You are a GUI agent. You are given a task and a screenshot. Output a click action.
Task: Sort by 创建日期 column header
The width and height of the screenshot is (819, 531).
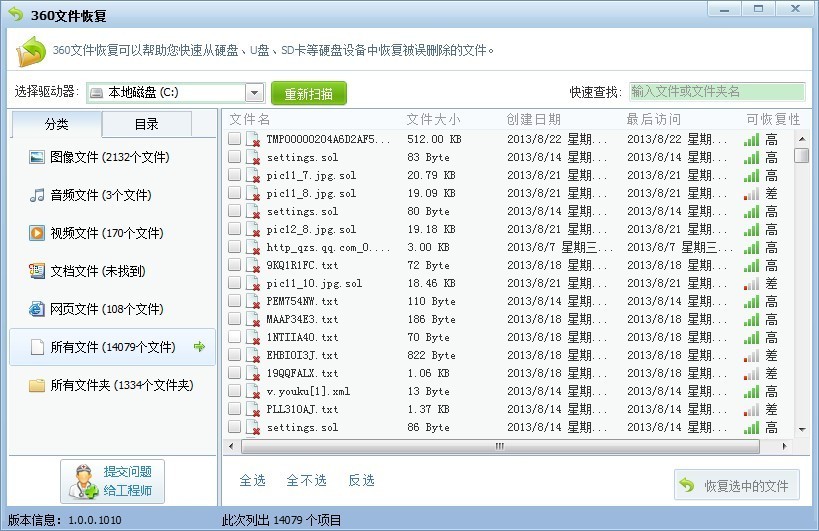click(x=533, y=120)
